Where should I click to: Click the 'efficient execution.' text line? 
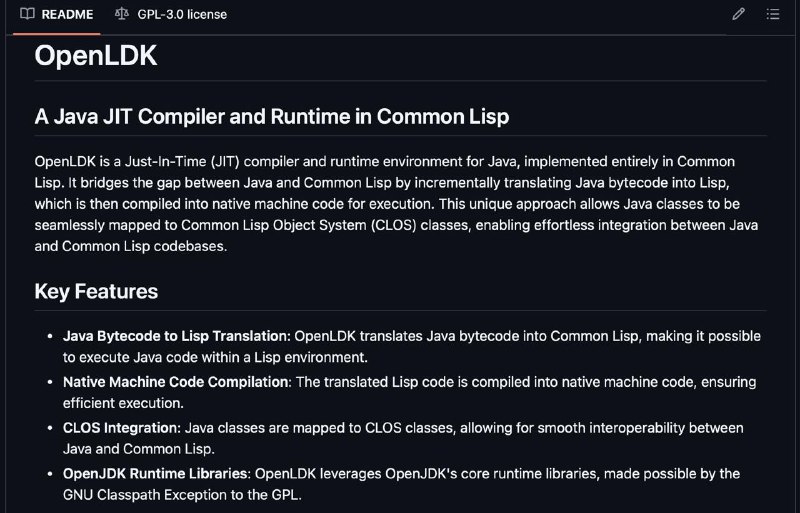click(123, 403)
